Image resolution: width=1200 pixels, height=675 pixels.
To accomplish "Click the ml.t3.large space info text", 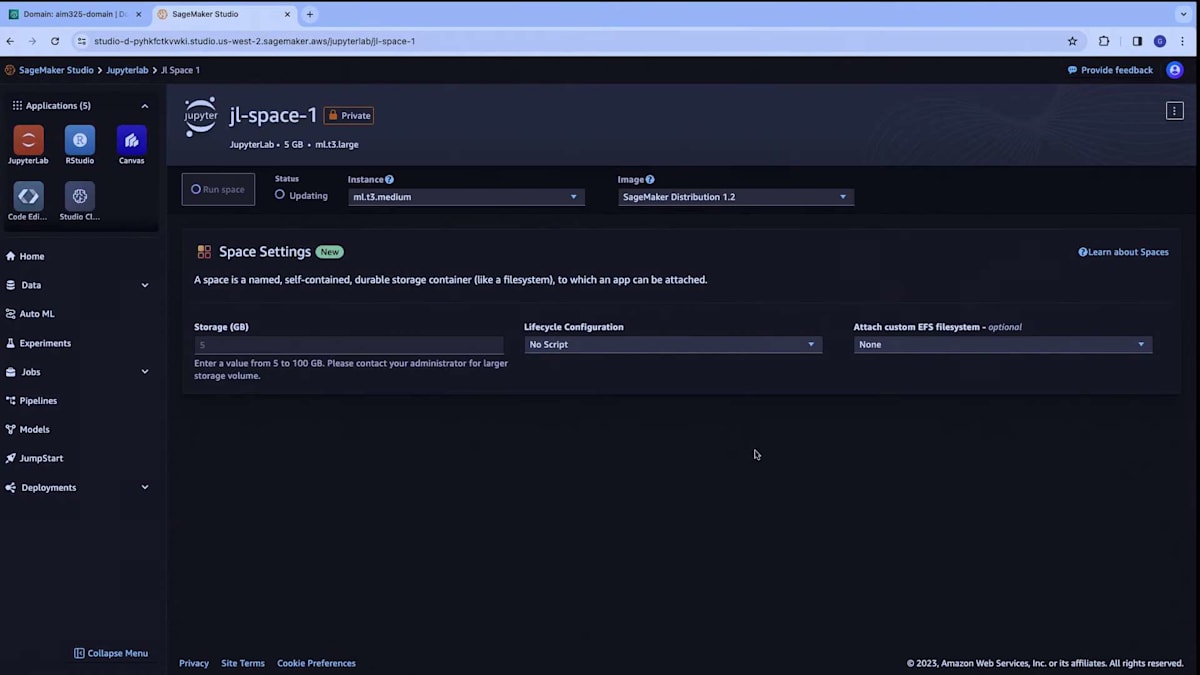I will pyautogui.click(x=337, y=144).
